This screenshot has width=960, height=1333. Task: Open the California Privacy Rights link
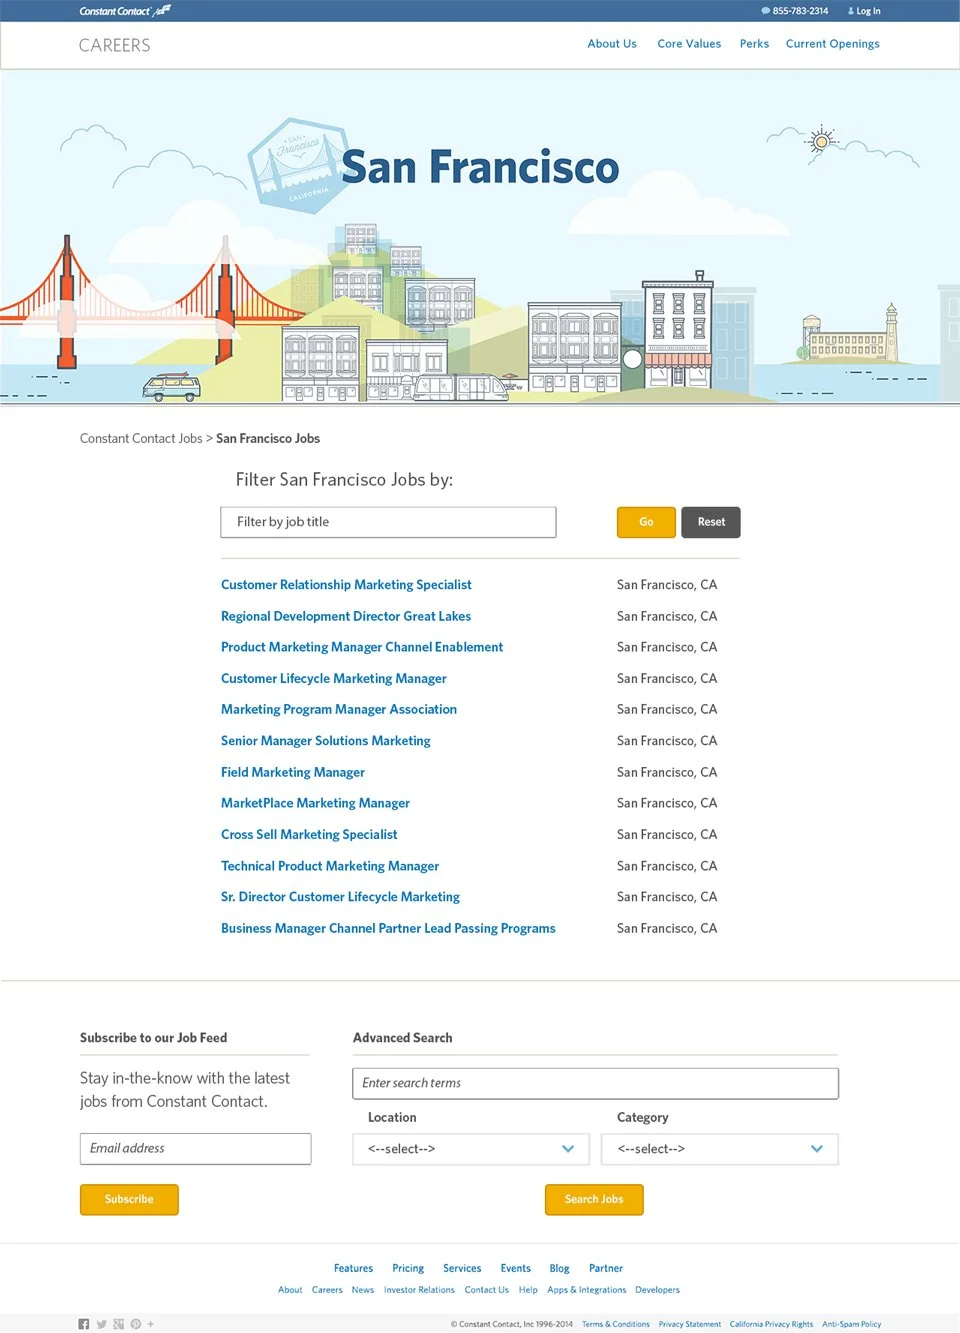point(771,1324)
